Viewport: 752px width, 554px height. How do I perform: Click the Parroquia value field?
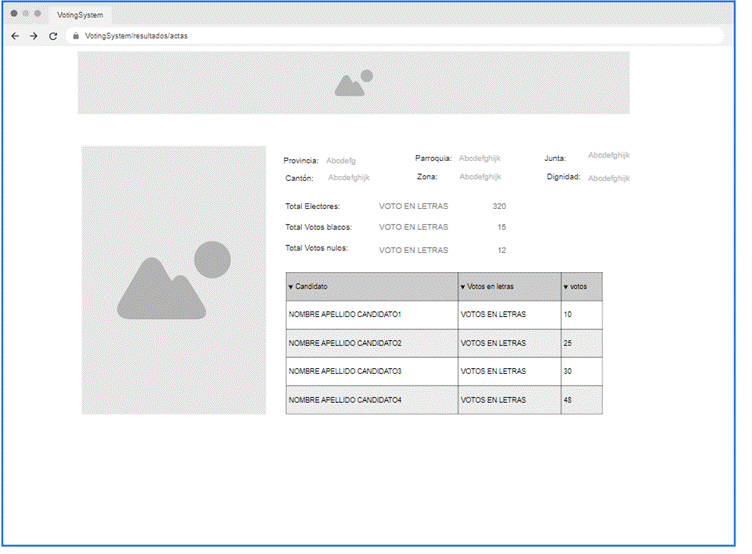[480, 158]
